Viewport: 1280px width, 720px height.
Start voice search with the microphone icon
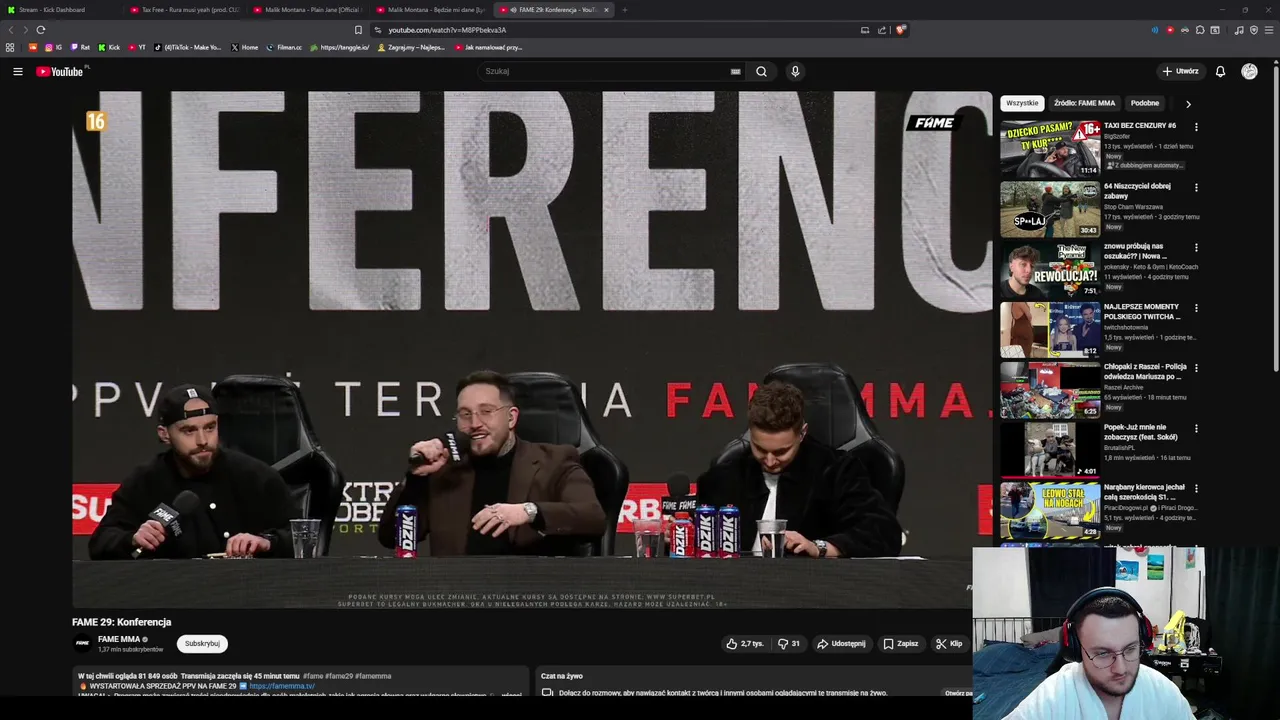pyautogui.click(x=795, y=71)
